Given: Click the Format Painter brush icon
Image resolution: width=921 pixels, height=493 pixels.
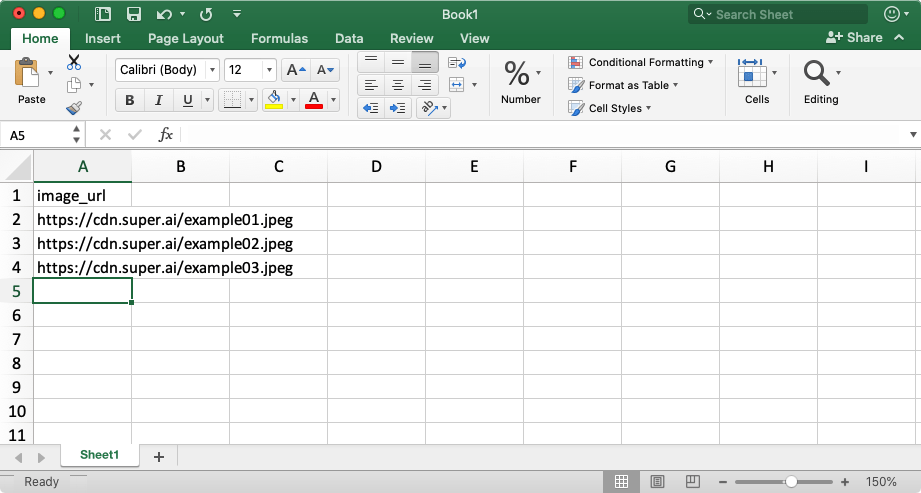Looking at the screenshot, I should (74, 108).
